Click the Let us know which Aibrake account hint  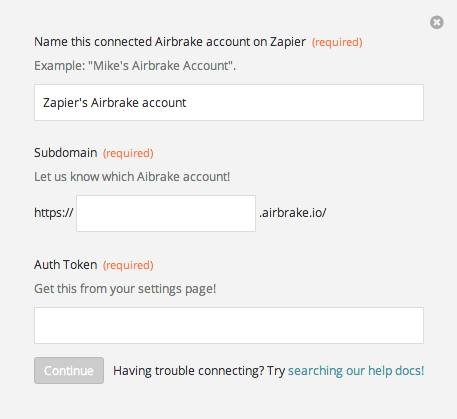(x=132, y=177)
